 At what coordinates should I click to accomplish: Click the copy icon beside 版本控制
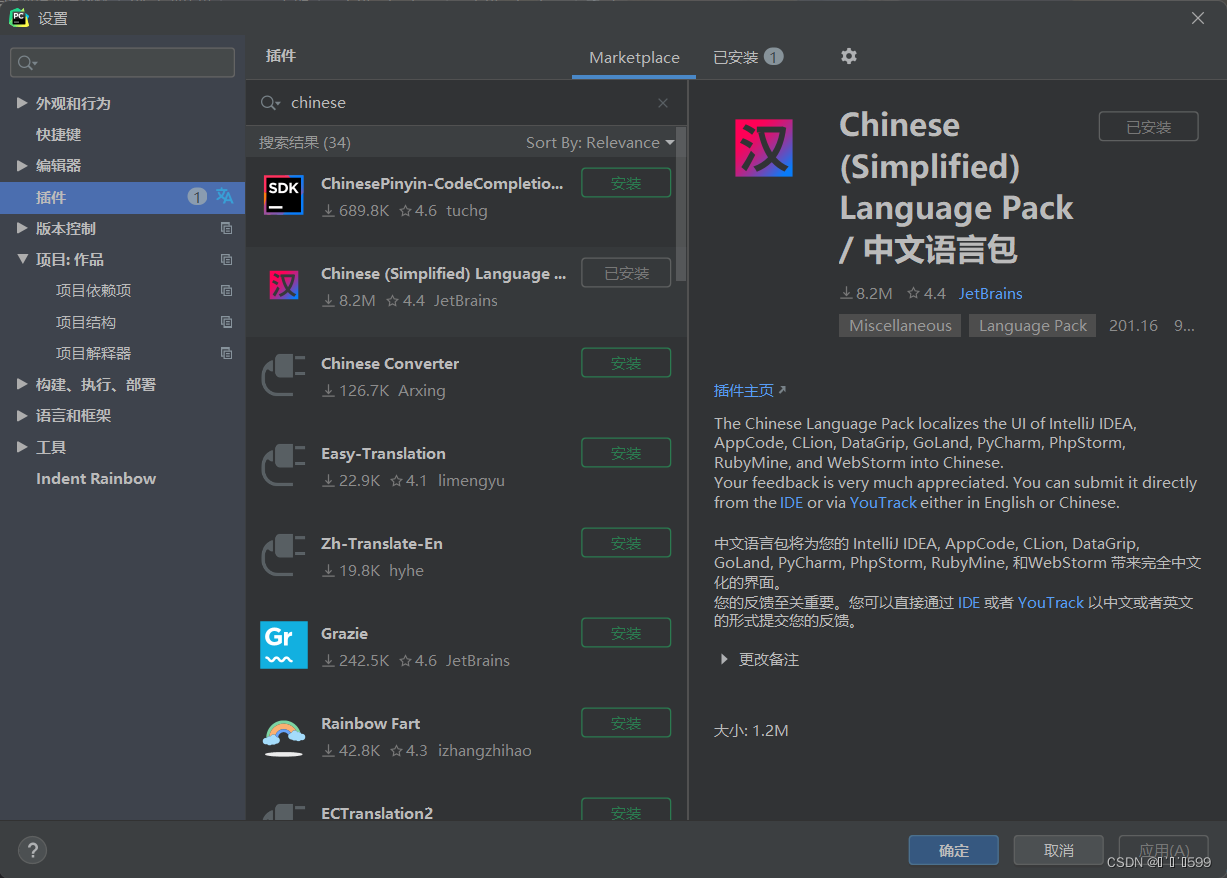click(226, 228)
